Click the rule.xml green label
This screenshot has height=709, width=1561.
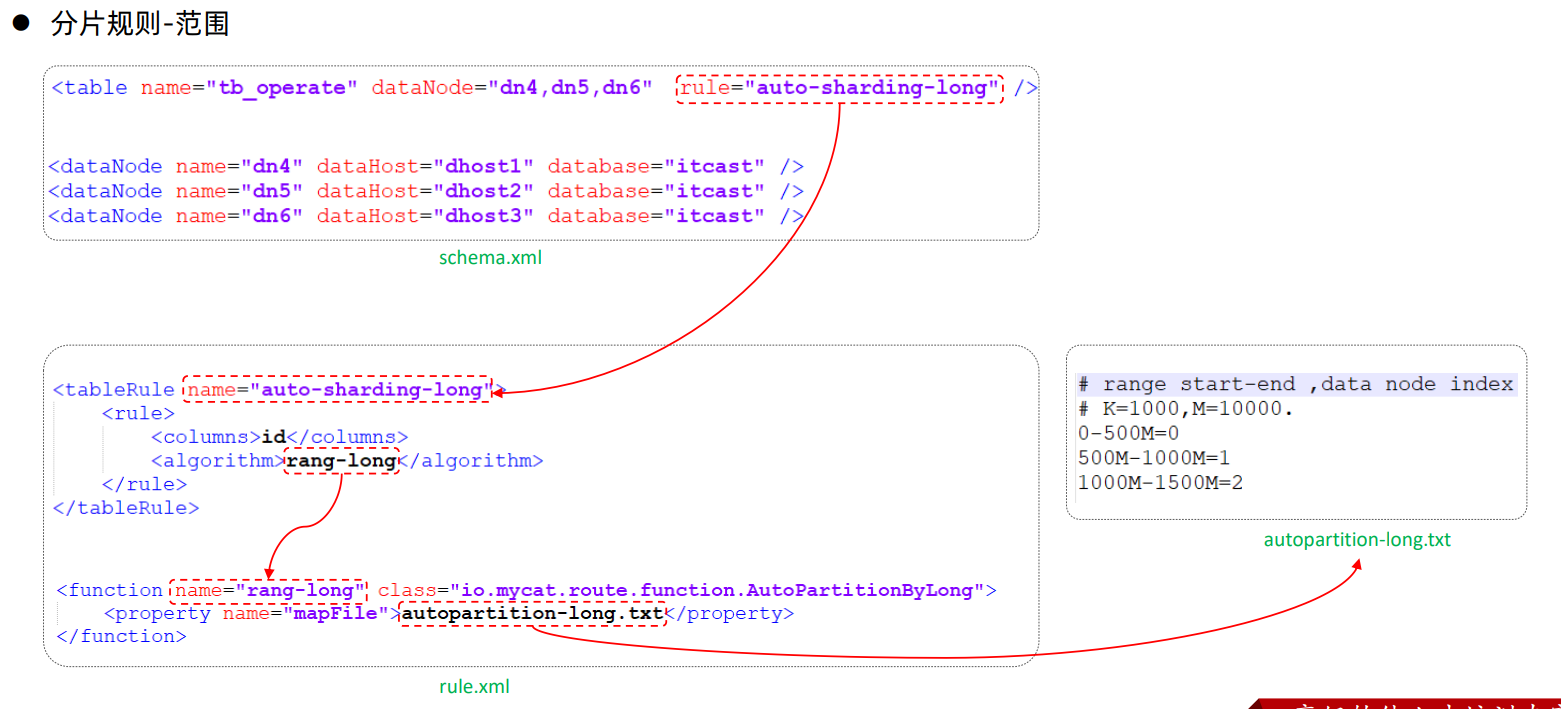[x=474, y=686]
